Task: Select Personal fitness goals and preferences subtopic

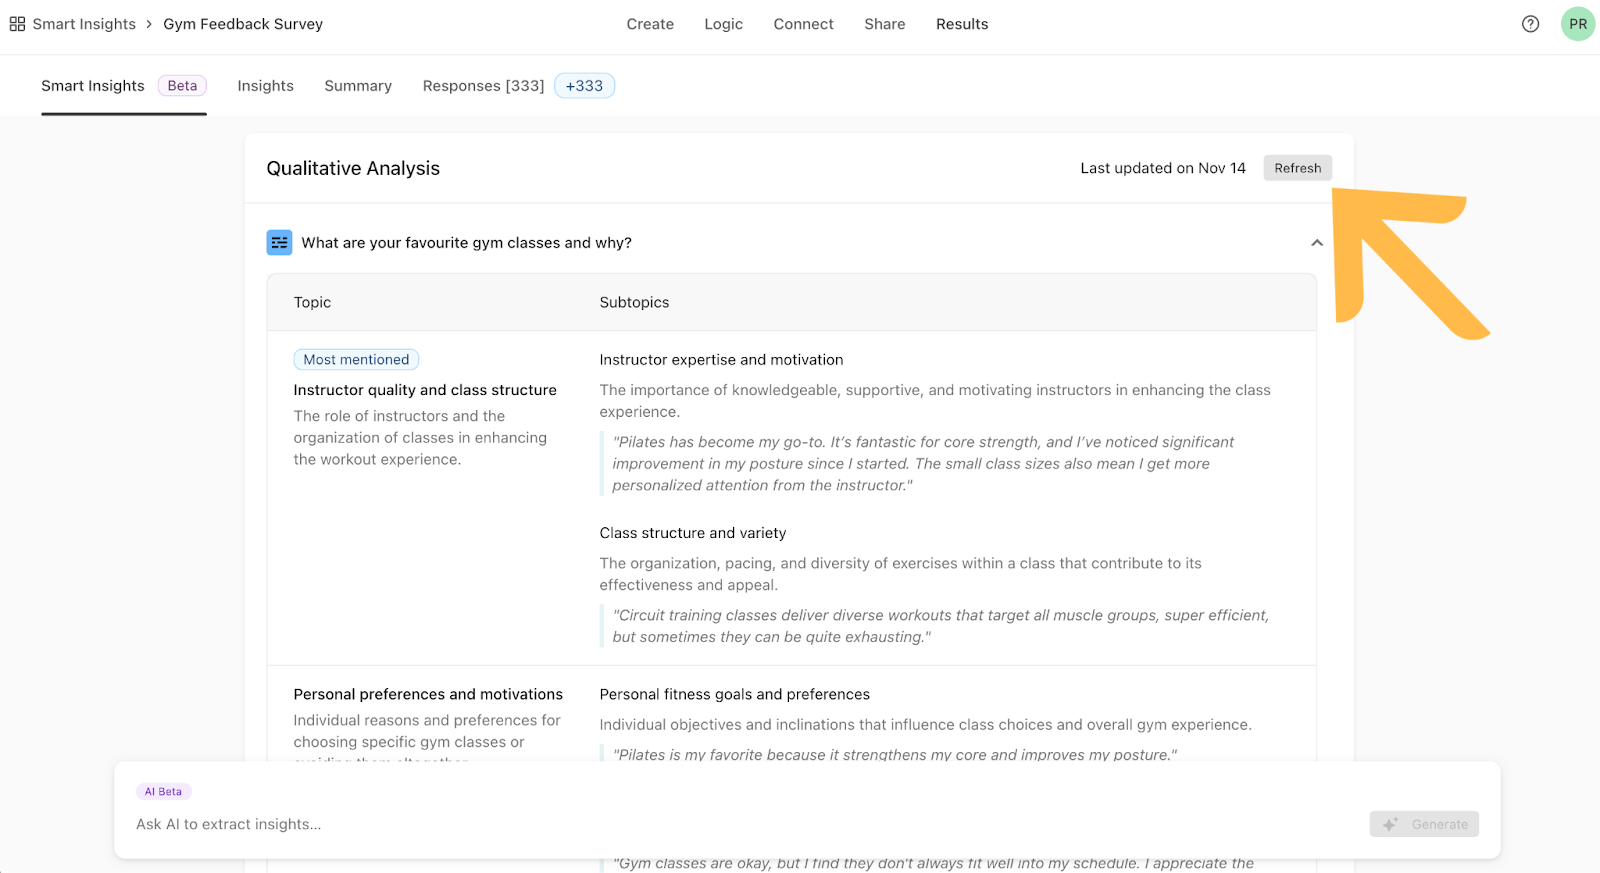Action: tap(734, 694)
